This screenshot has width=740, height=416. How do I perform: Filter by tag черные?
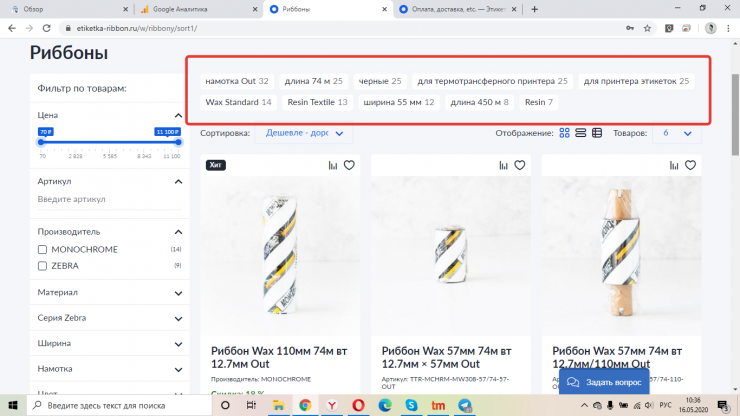380,81
